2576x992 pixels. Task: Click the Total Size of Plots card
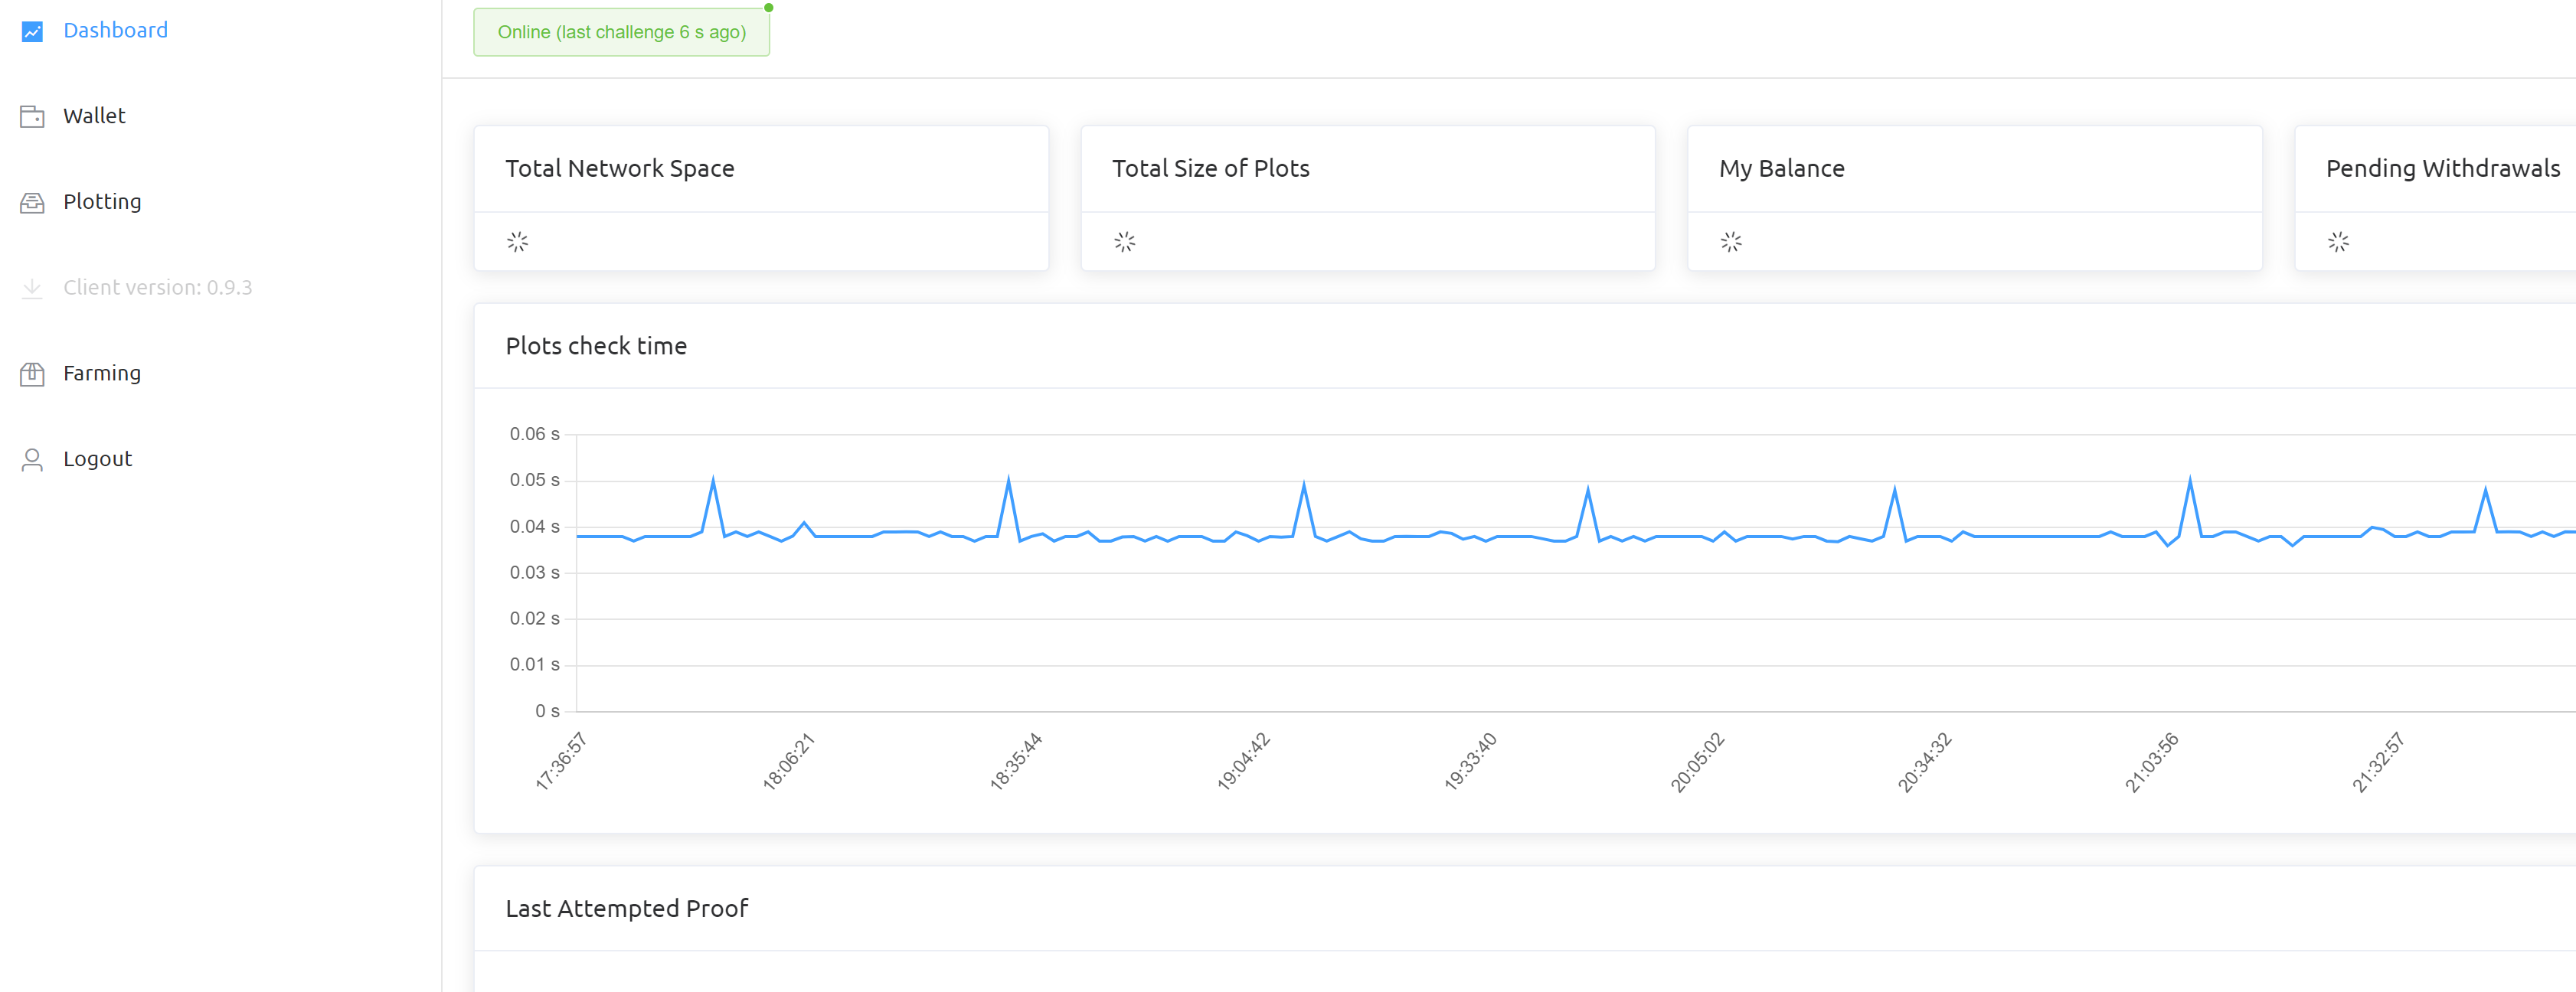1367,197
